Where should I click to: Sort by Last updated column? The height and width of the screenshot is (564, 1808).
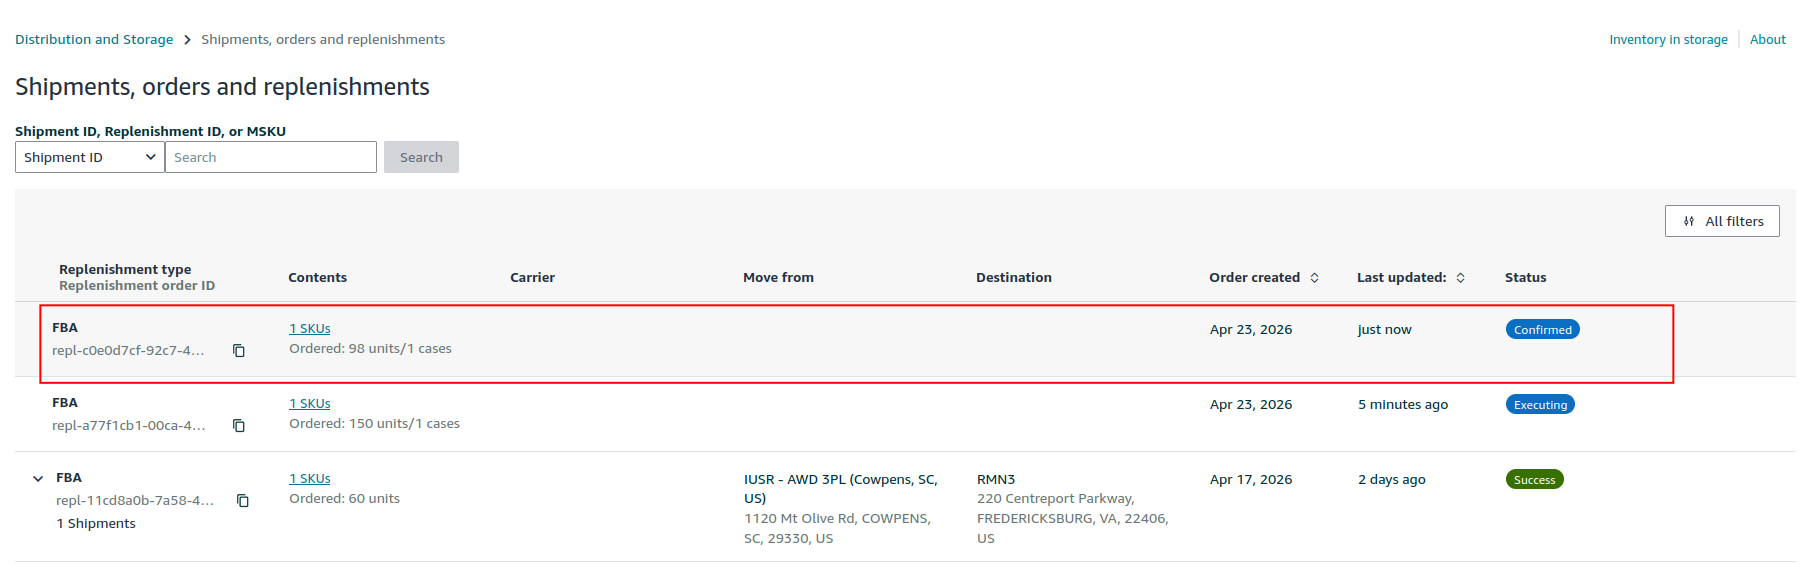point(1460,278)
